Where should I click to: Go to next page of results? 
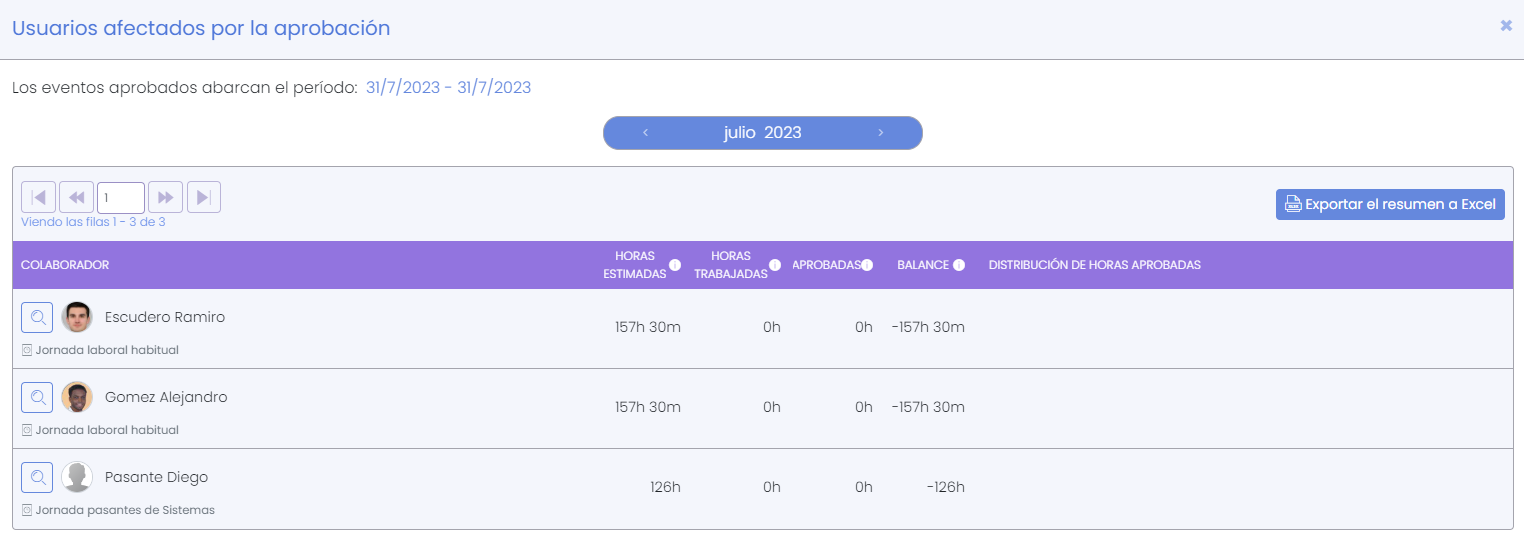click(x=166, y=197)
